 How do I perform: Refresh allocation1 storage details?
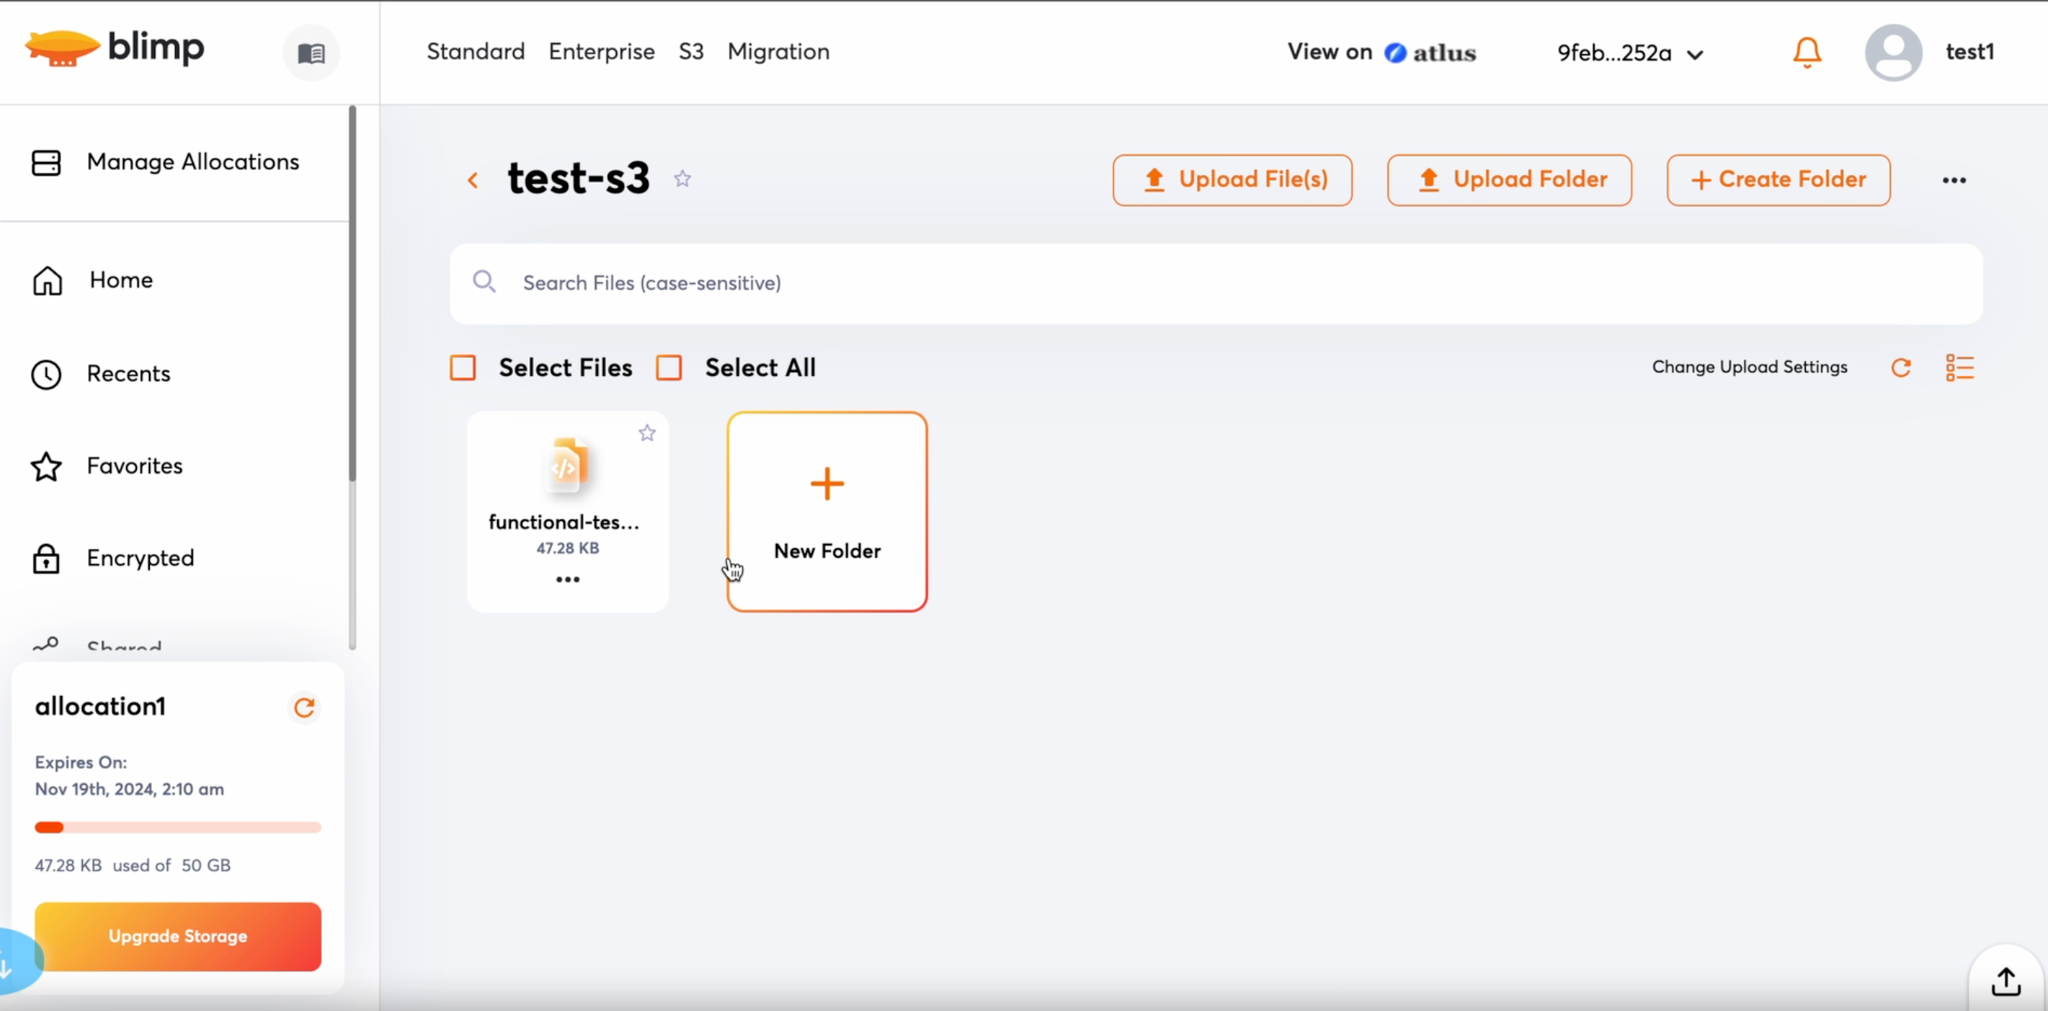(304, 708)
